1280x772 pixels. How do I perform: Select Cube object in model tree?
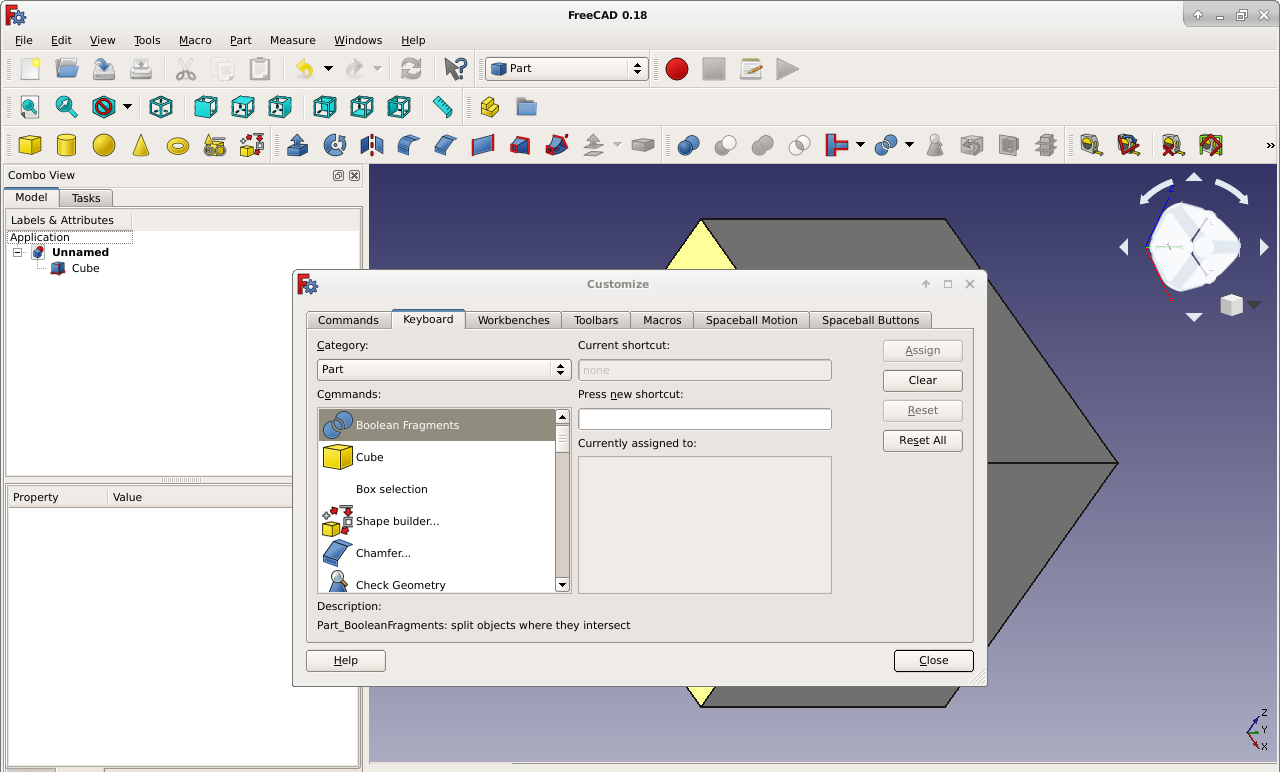85,269
